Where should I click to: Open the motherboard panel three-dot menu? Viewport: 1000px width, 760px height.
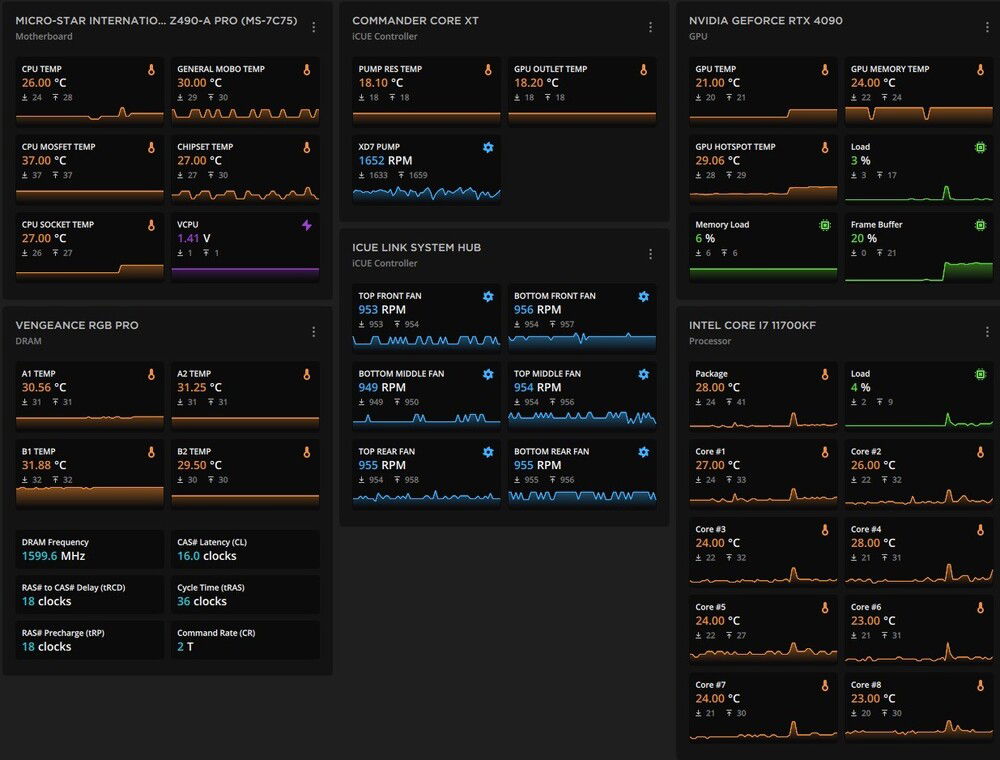click(314, 28)
